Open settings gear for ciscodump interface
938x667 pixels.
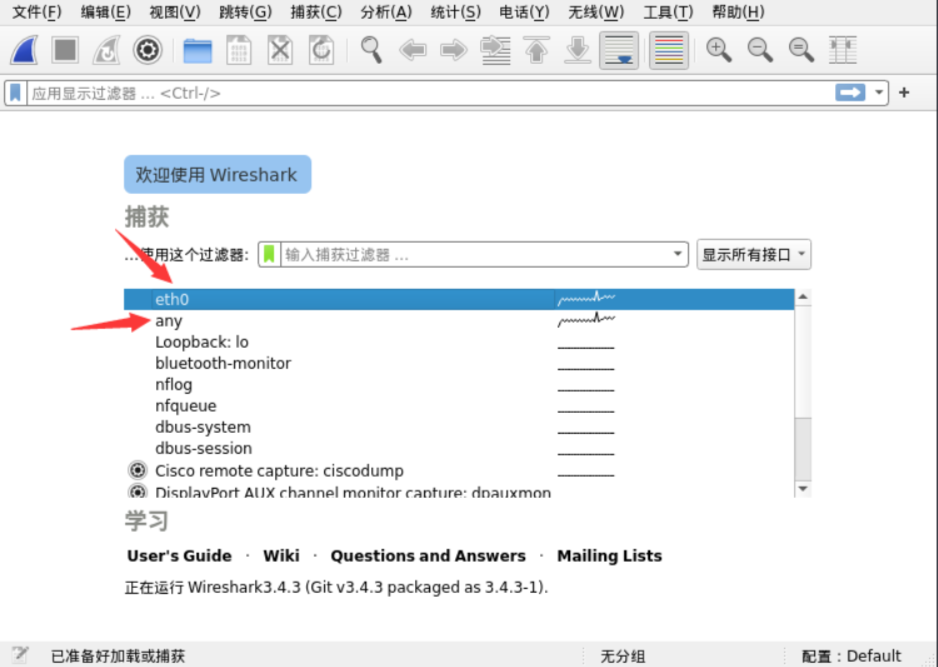138,470
